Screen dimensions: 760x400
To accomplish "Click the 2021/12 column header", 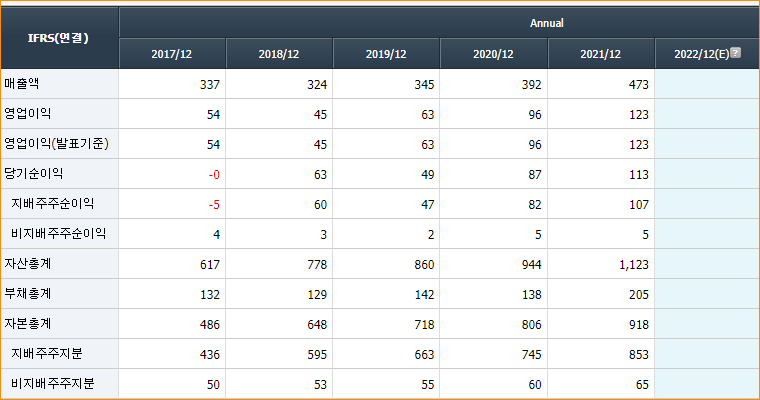I will pyautogui.click(x=601, y=54).
